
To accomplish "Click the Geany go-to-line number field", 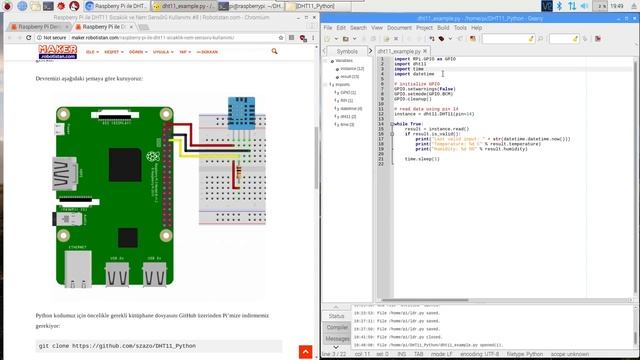I will tap(564, 39).
